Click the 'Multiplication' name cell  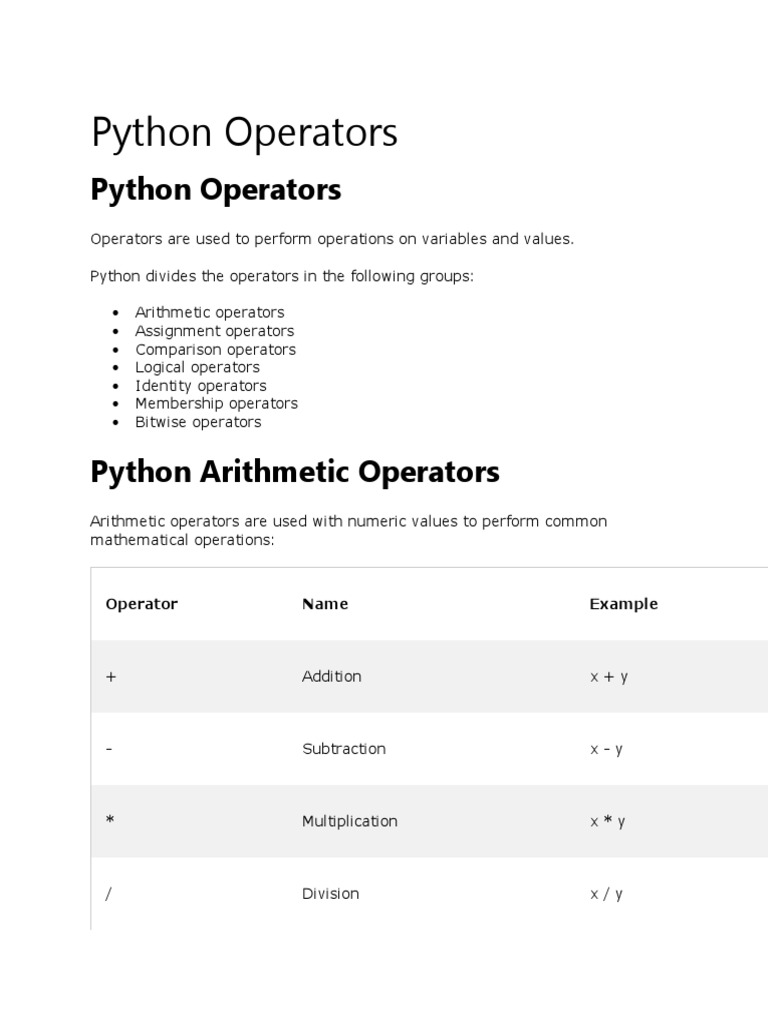click(x=350, y=821)
